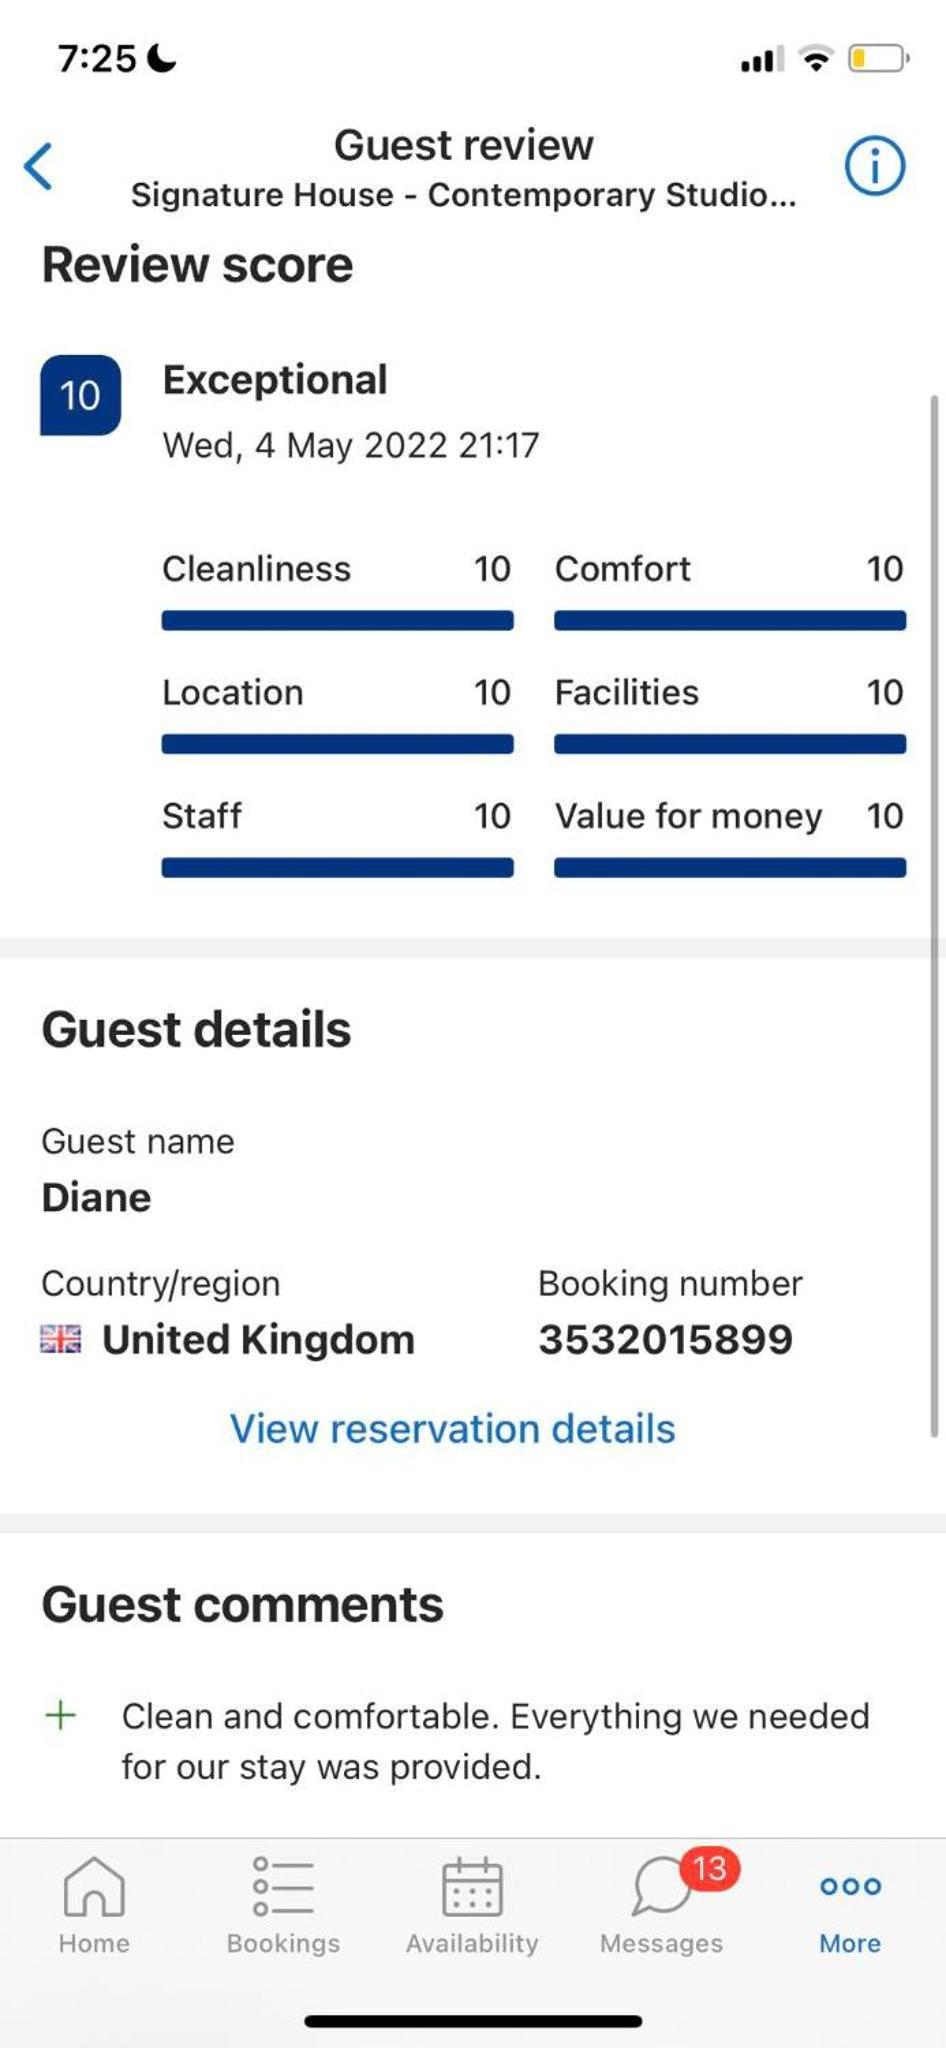Tap the Cleanliness score bar
Screen dimensions: 946x2048
338,621
